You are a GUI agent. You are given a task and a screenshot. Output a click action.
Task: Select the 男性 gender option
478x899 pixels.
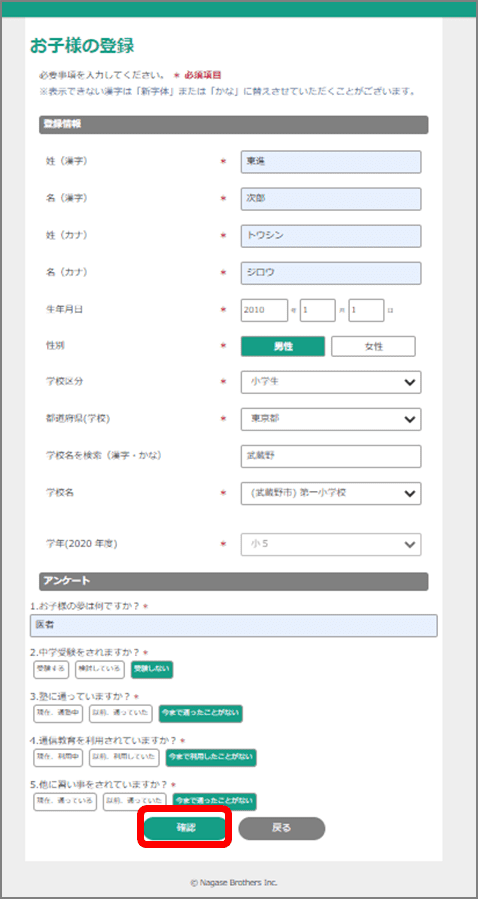coord(283,346)
